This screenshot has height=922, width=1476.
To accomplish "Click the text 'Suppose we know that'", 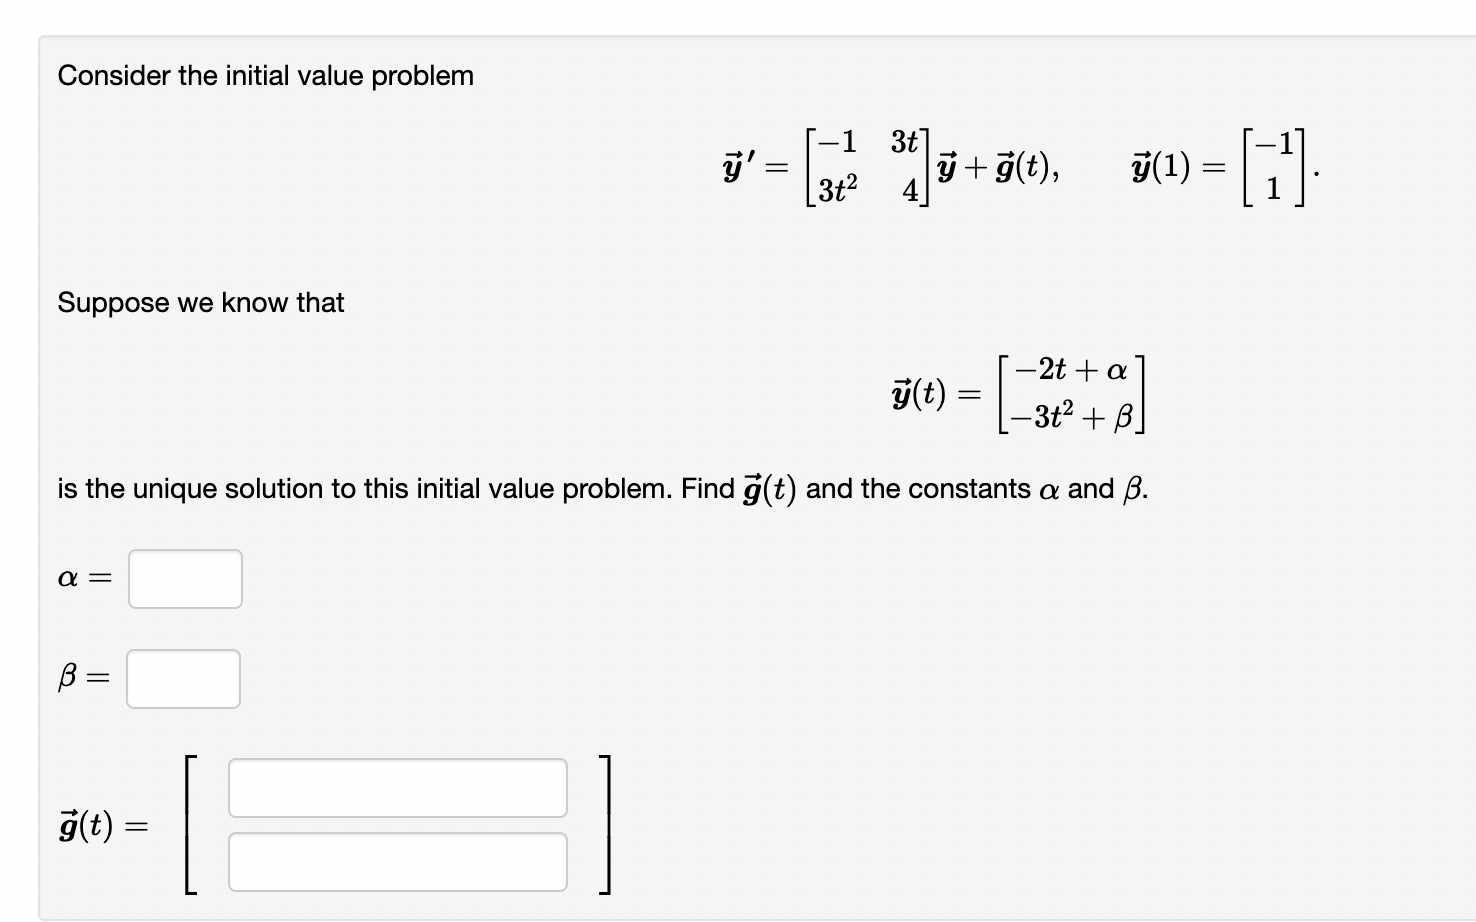I will (x=200, y=302).
